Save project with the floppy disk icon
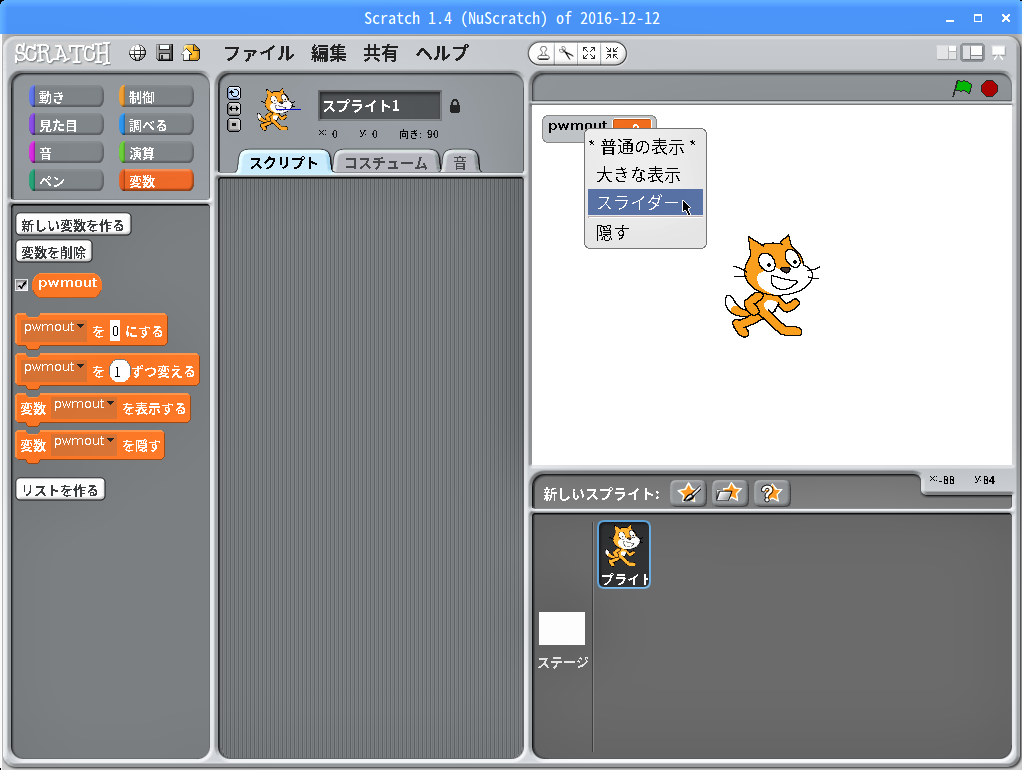The width and height of the screenshot is (1022, 770). (x=165, y=53)
